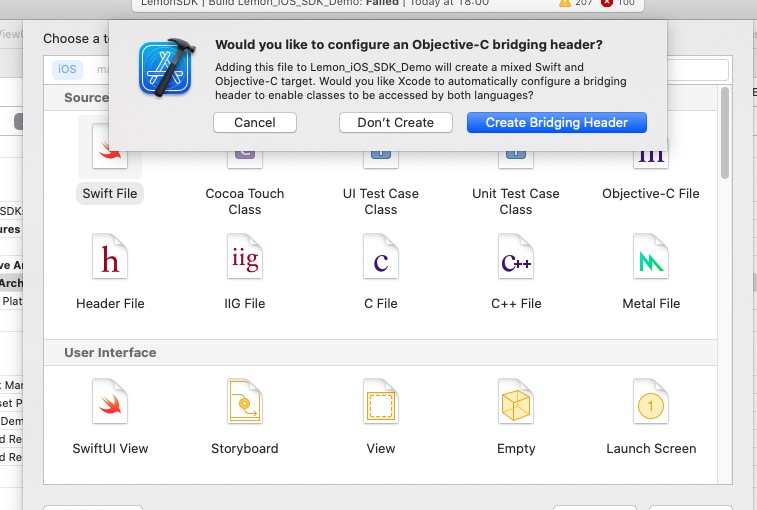The image size is (757, 510).
Task: Switch to the iOS platform tab
Action: coord(67,70)
